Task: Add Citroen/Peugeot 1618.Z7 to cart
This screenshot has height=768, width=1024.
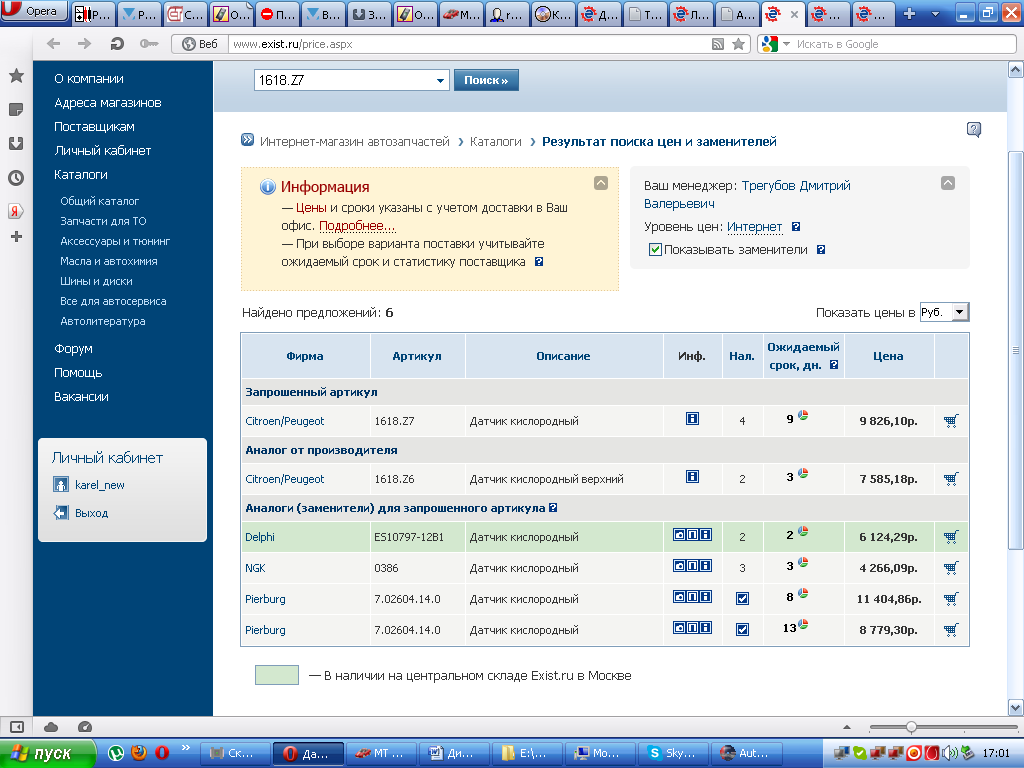Action: pyautogui.click(x=951, y=421)
